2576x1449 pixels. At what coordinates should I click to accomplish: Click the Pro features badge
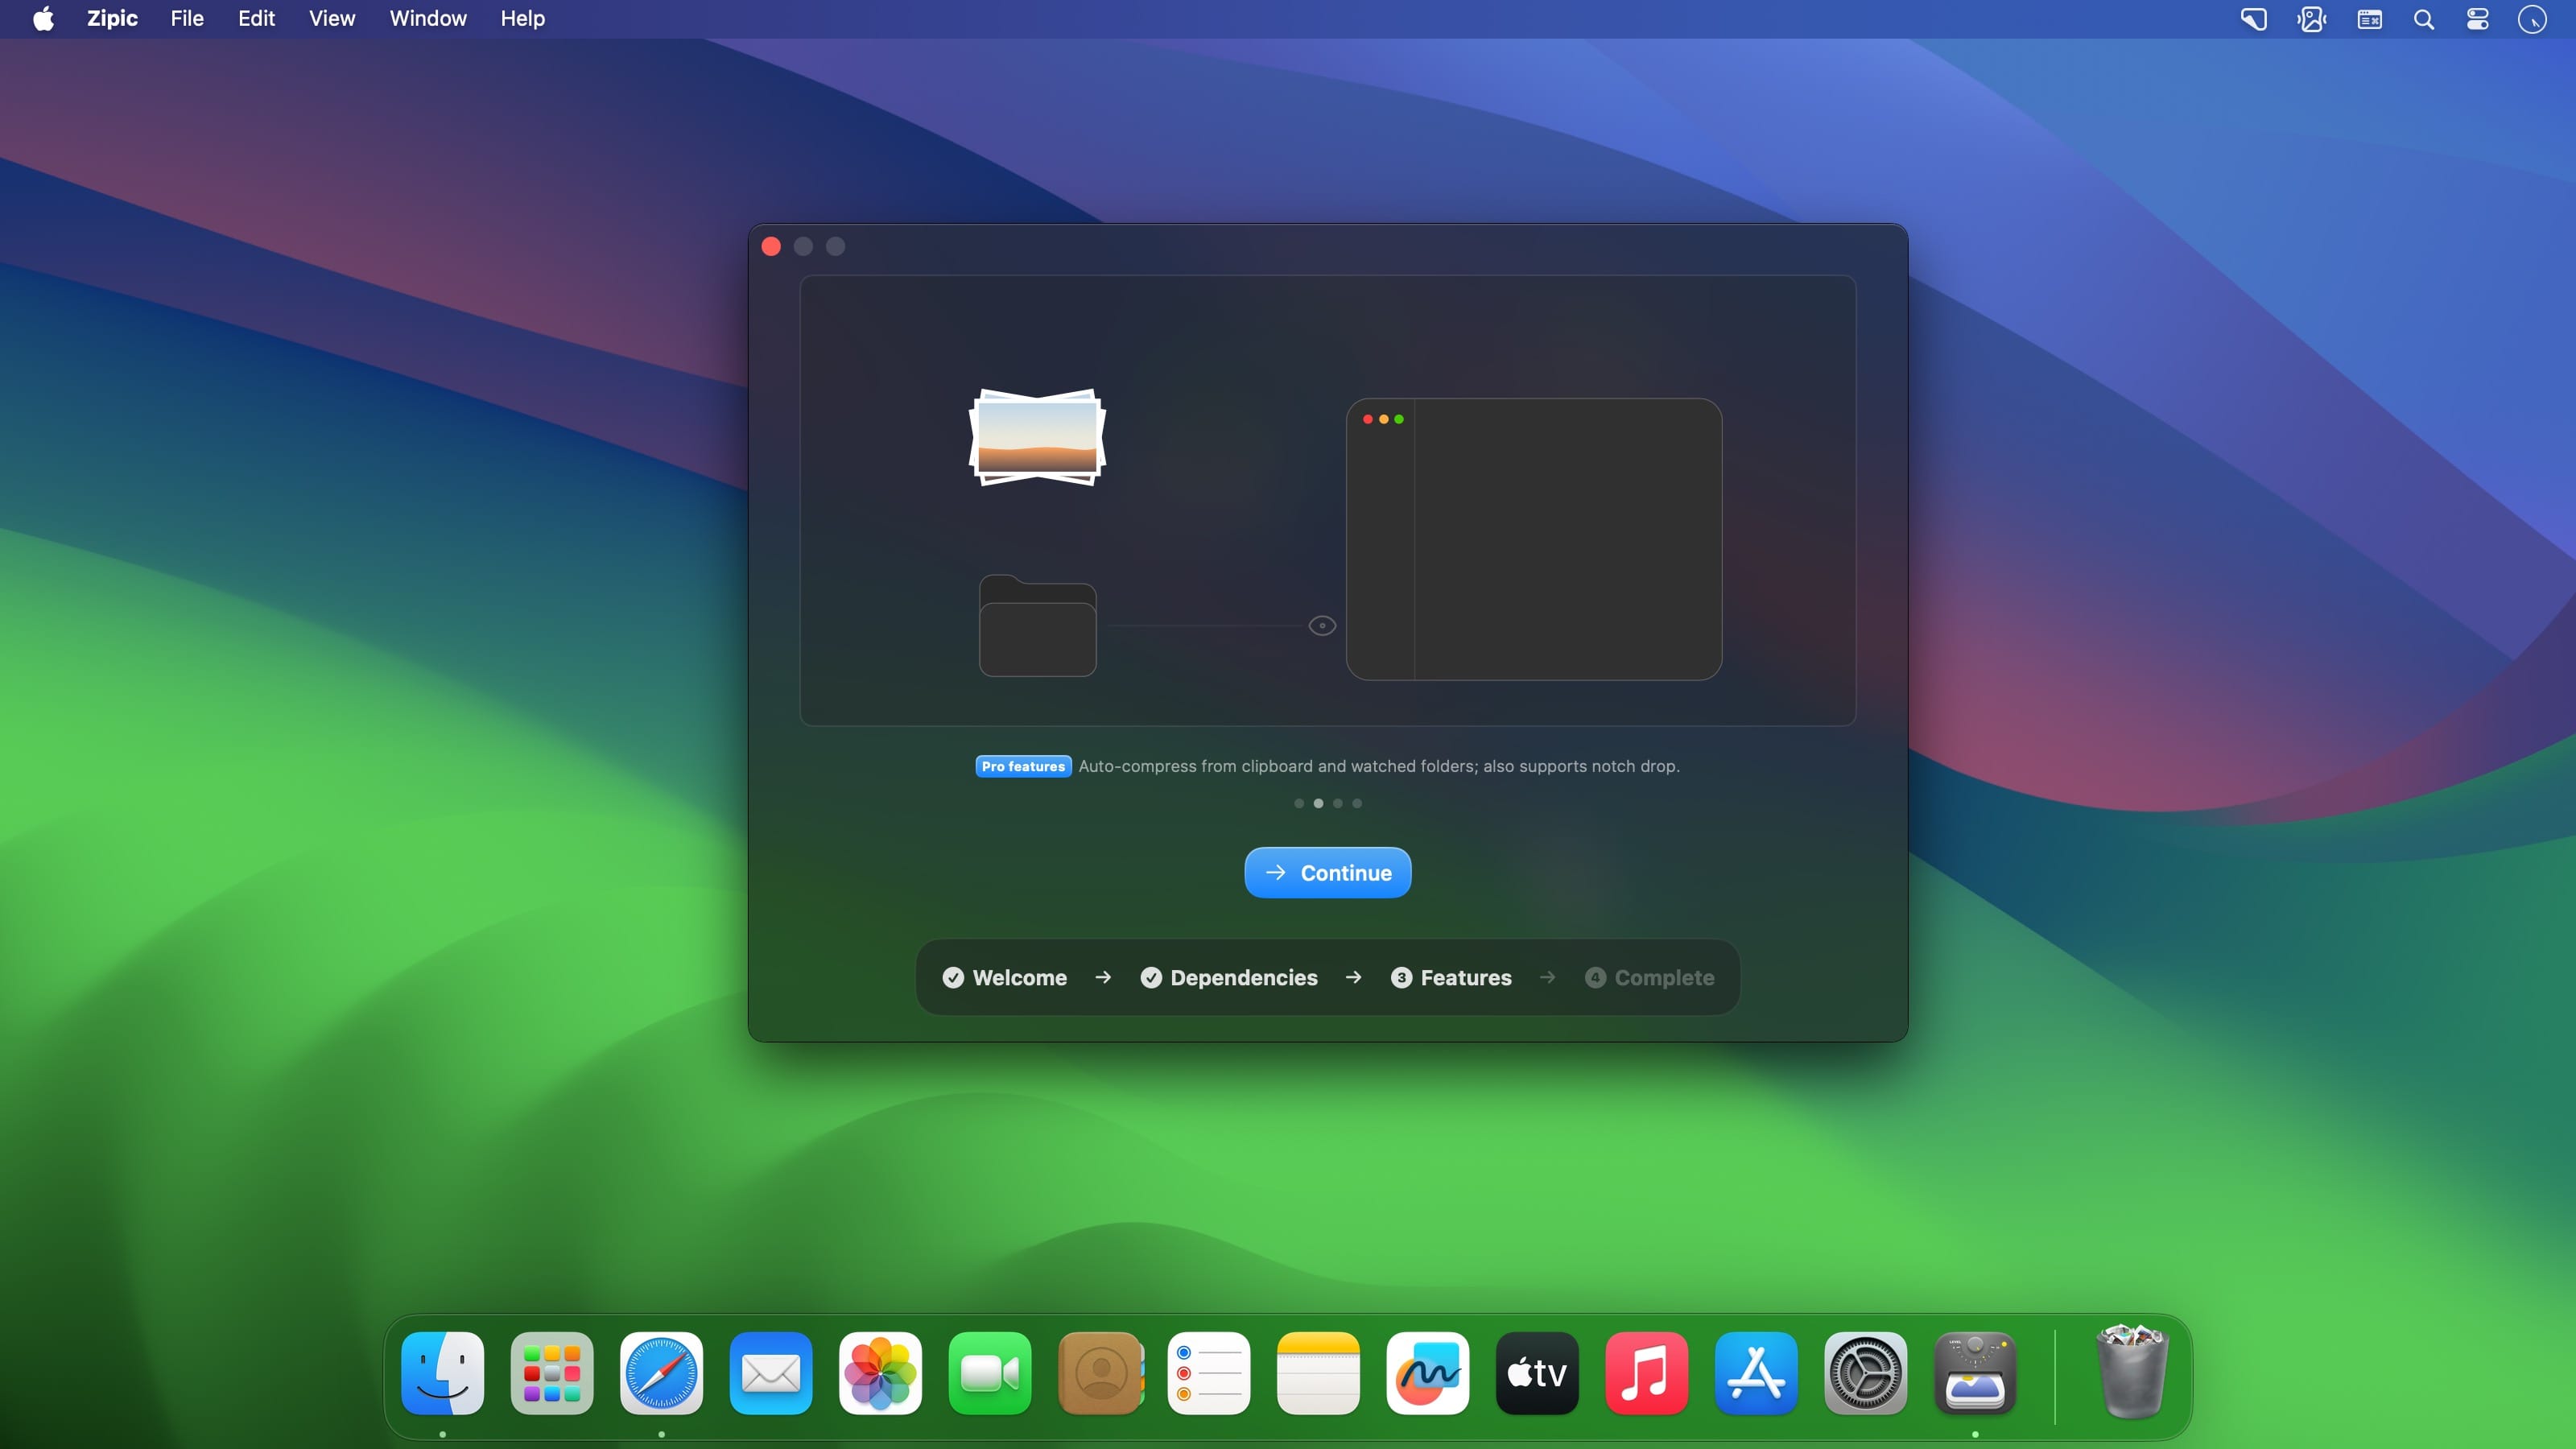click(1022, 766)
